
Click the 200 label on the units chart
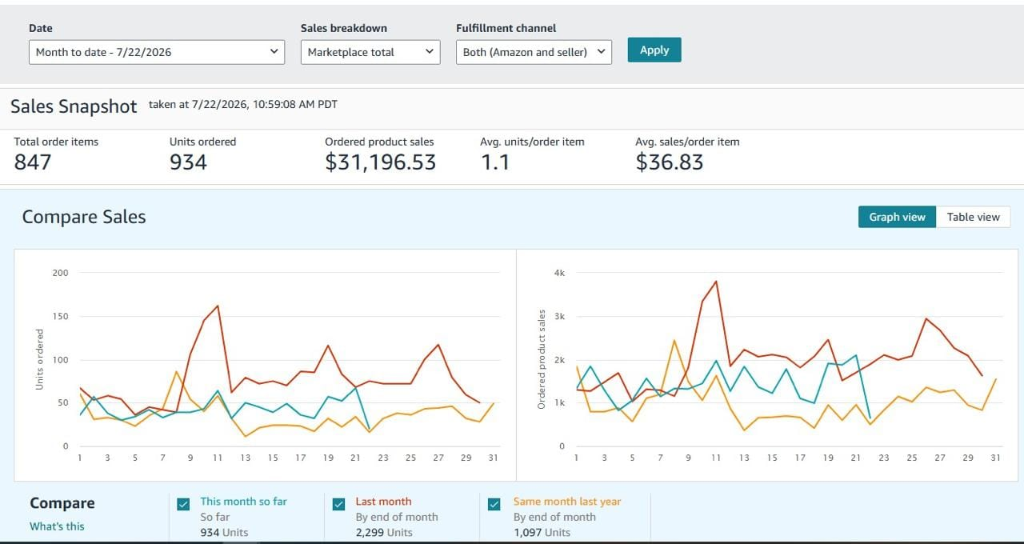[61, 273]
